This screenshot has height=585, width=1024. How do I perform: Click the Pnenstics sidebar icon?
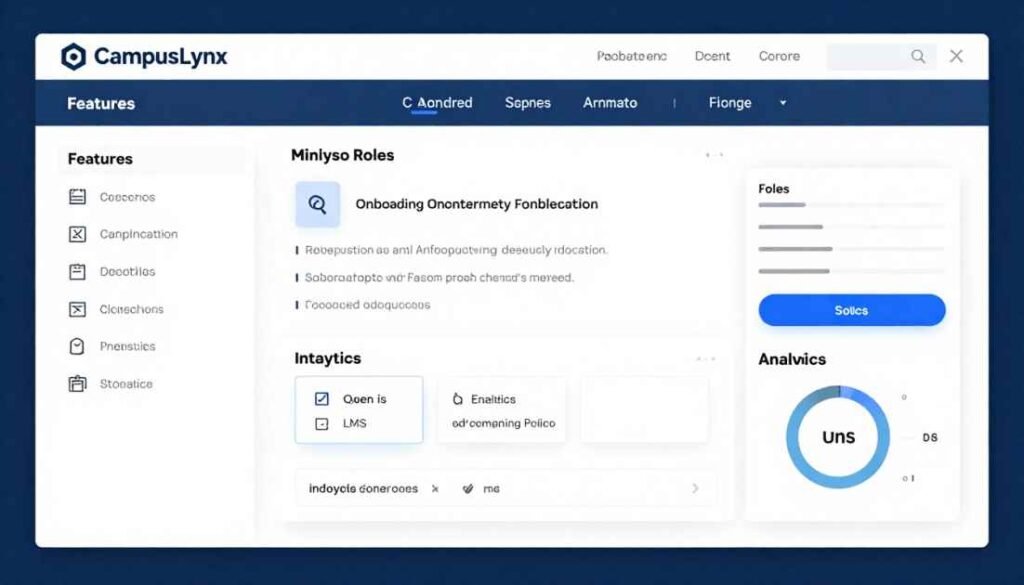pos(78,346)
